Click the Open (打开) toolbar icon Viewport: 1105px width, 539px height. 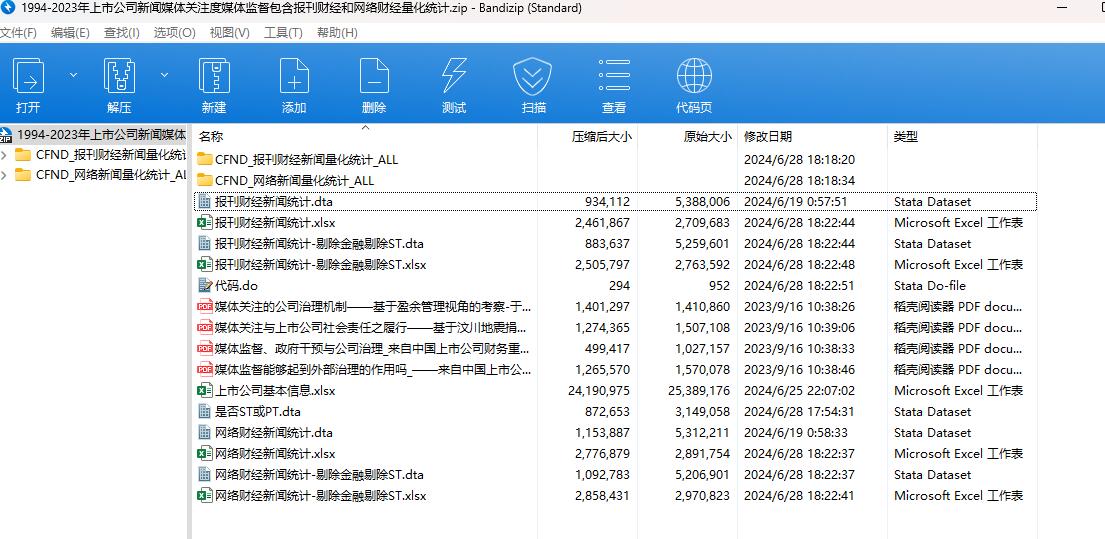click(29, 76)
